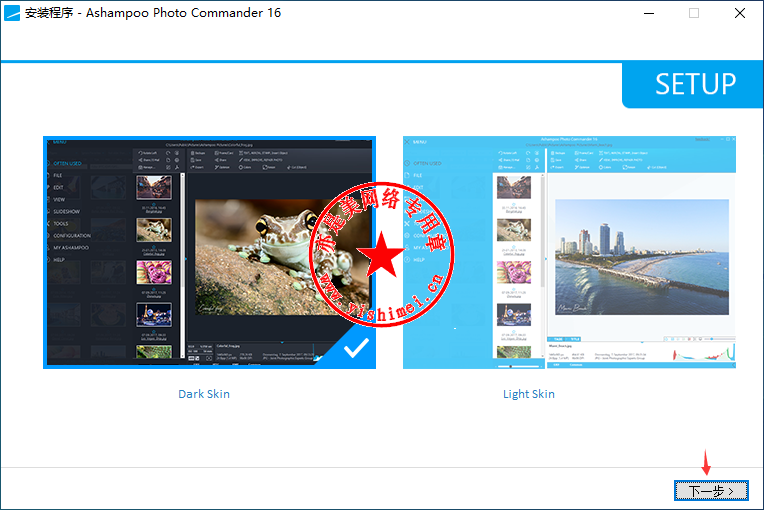Click the Ashampoo installer title bar icon
The image size is (764, 510).
tap(12, 13)
